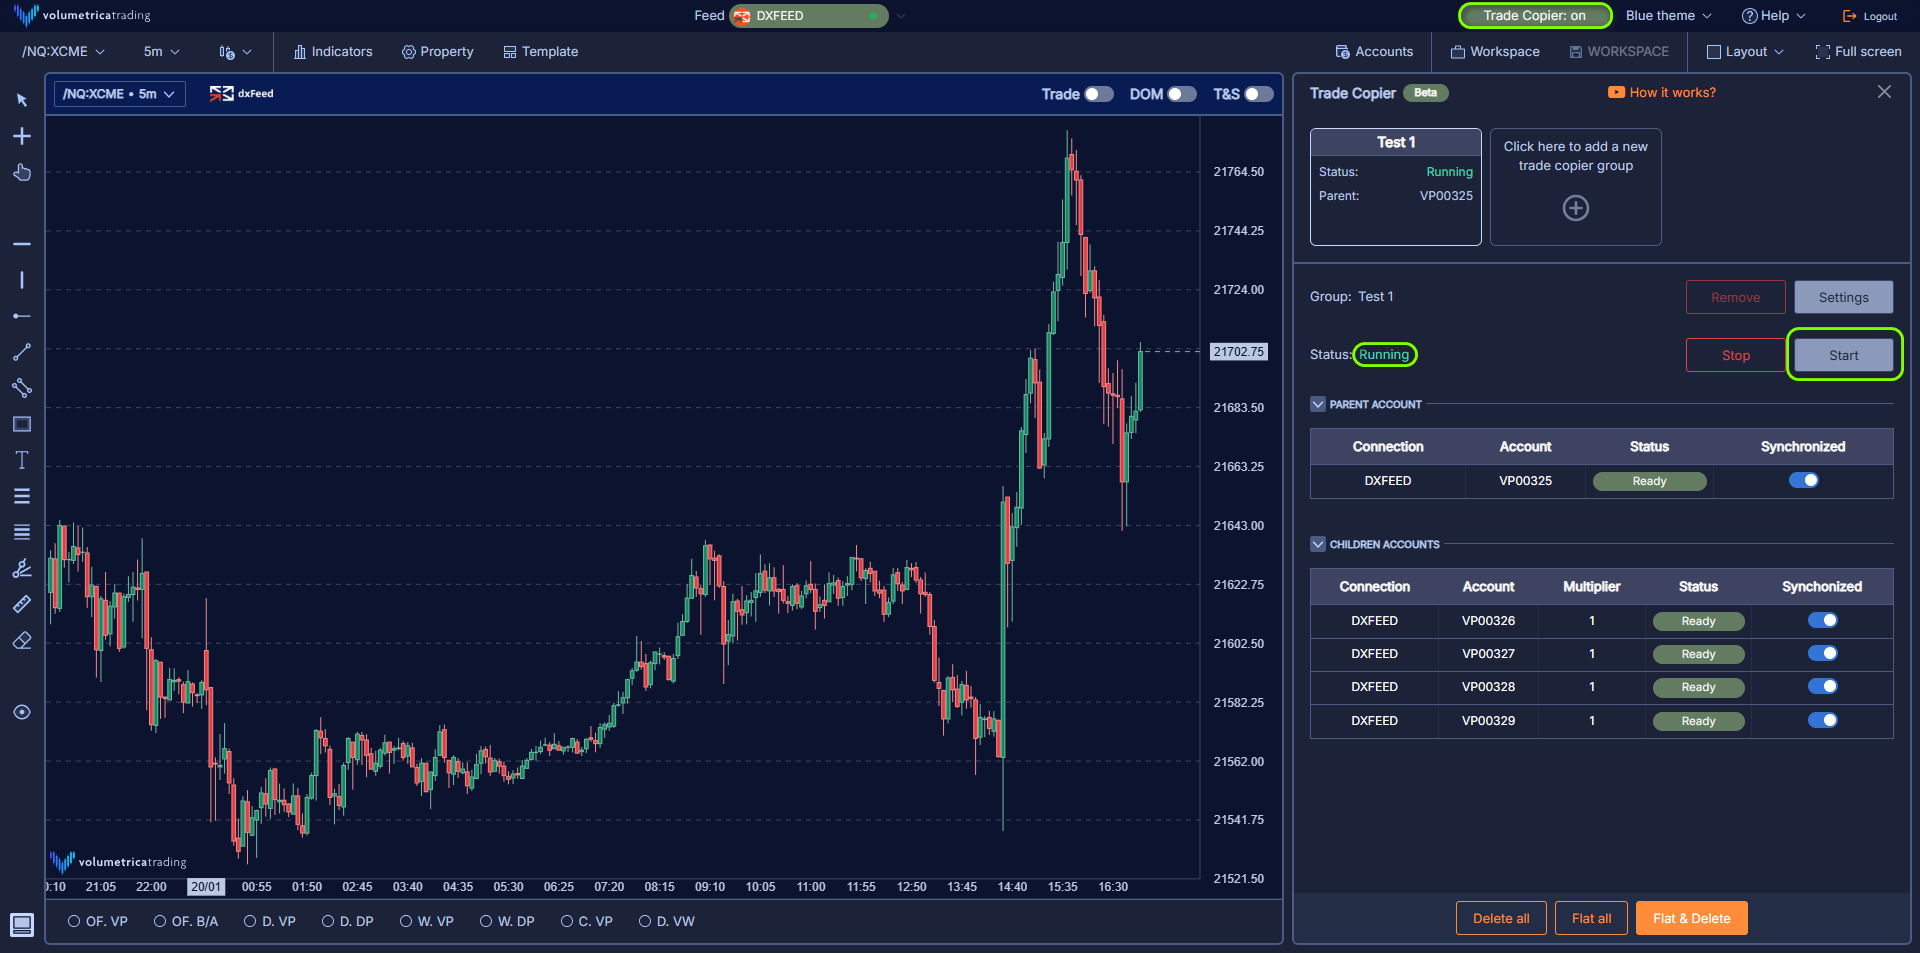The image size is (1920, 953).
Task: Open the Property menu
Action: (x=437, y=52)
